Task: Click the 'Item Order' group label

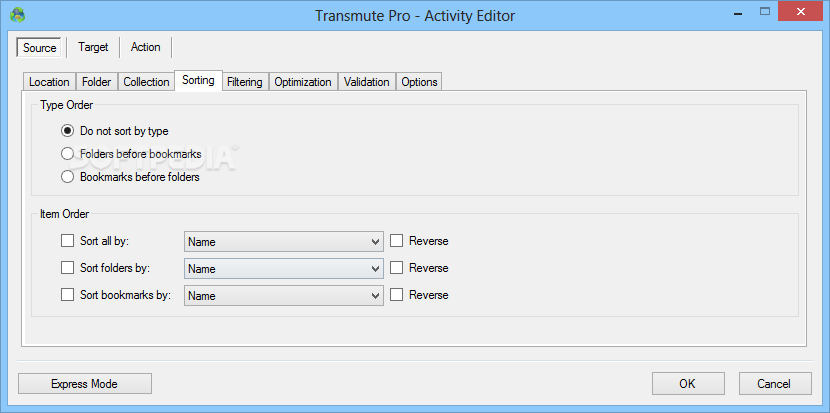Action: click(65, 214)
